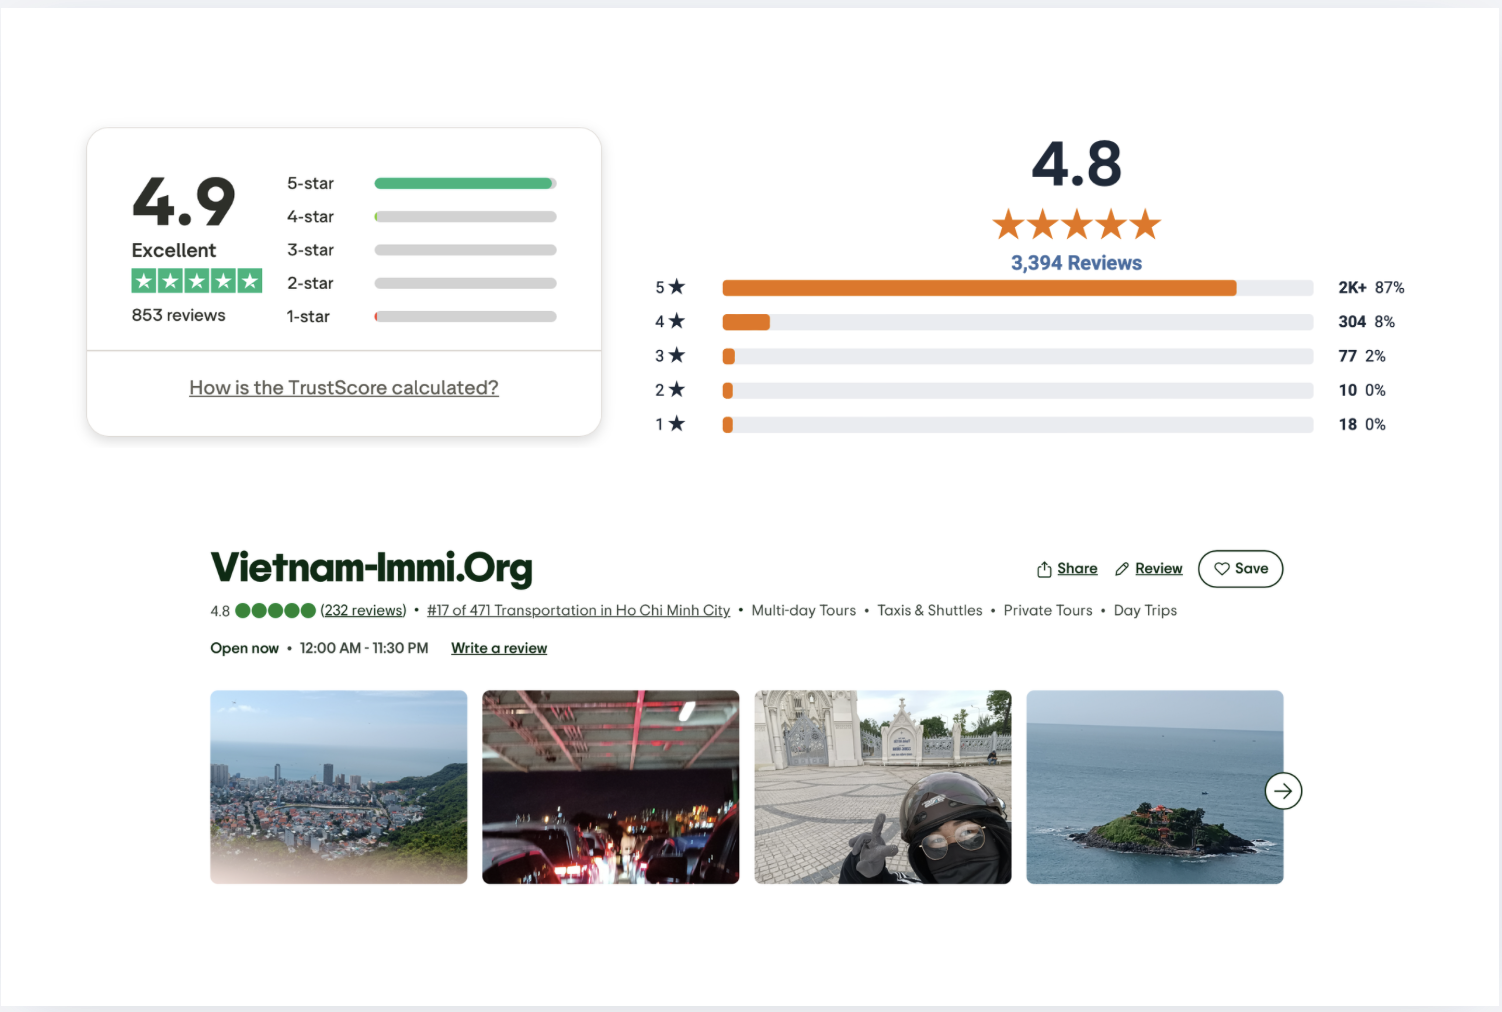
Task: Open the 3,394 Reviews link
Action: tap(1076, 263)
